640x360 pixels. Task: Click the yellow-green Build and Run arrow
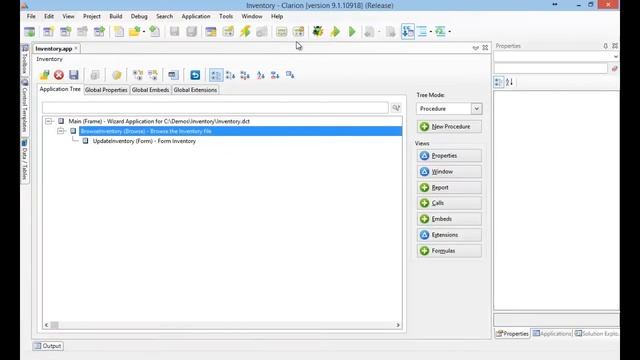tap(335, 31)
